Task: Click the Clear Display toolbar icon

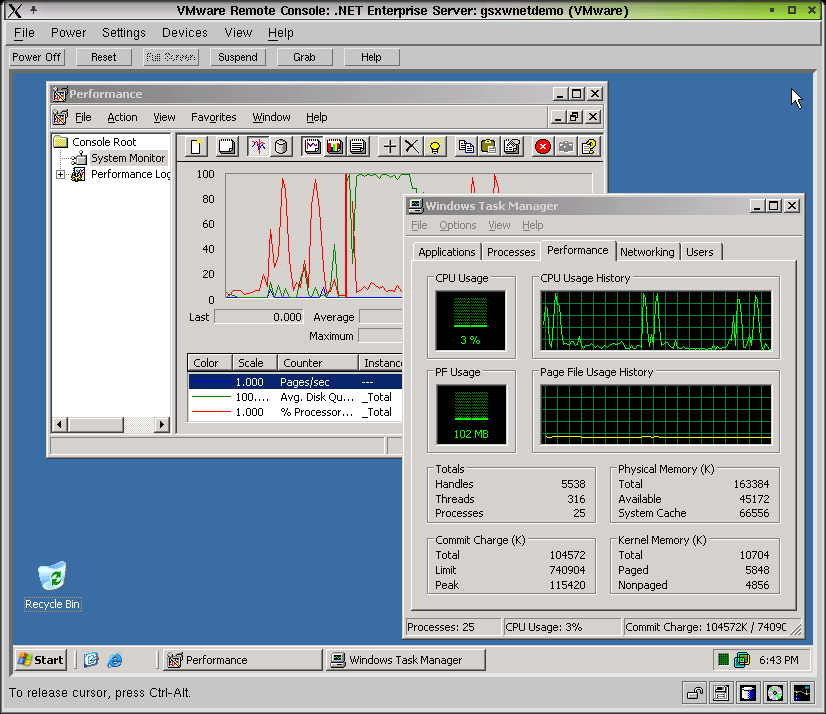Action: pos(227,146)
